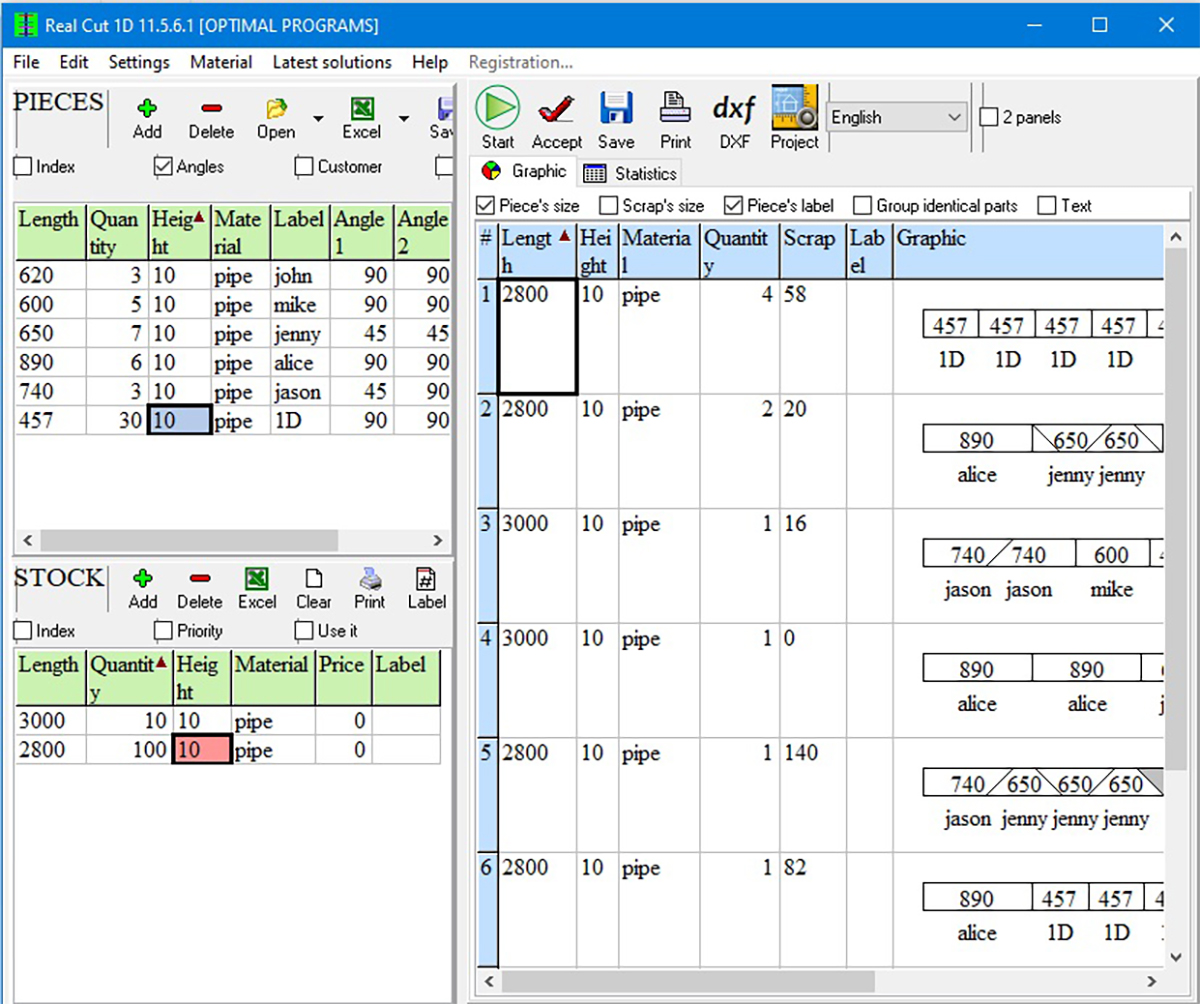The height and width of the screenshot is (1004, 1200).
Task: Expand the arrow beside pieces Excel button
Action: [x=404, y=119]
